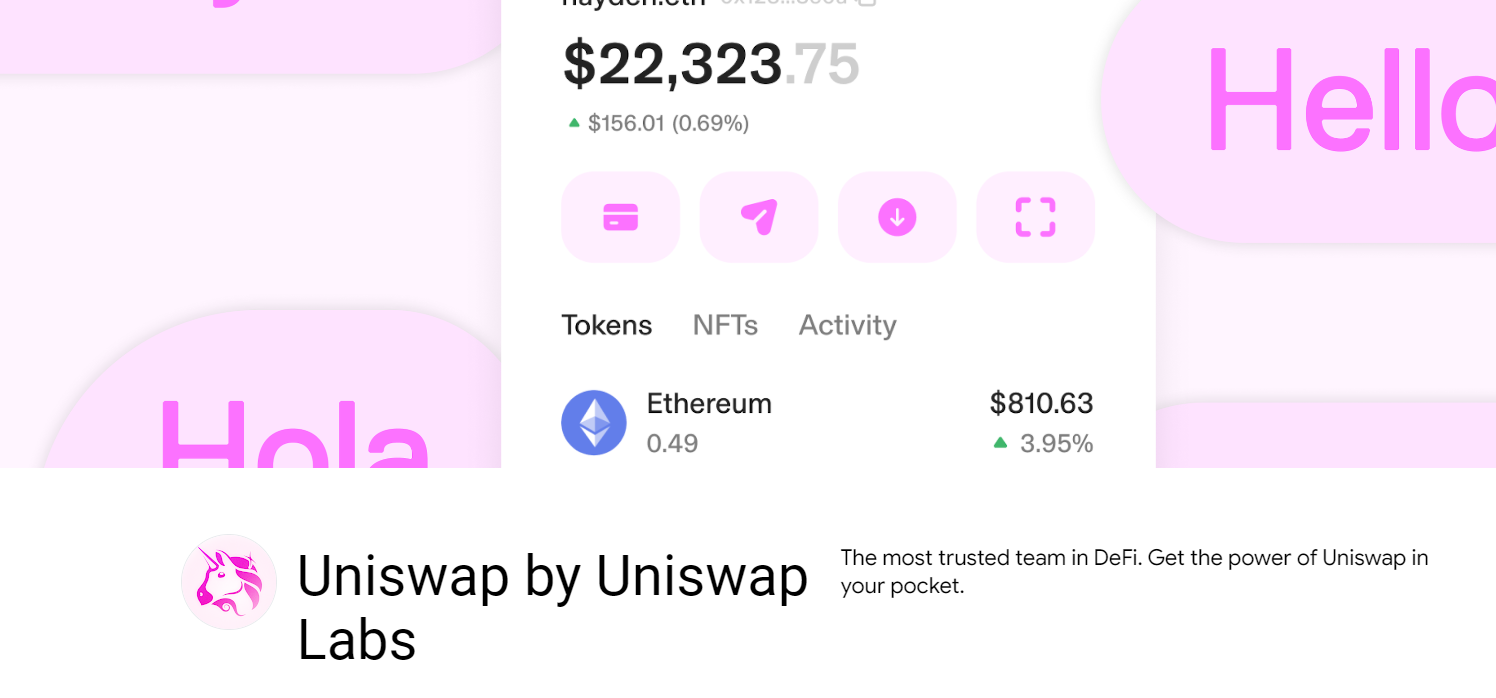1496x698 pixels.
Task: Click the credit card Buy icon
Action: pos(620,217)
